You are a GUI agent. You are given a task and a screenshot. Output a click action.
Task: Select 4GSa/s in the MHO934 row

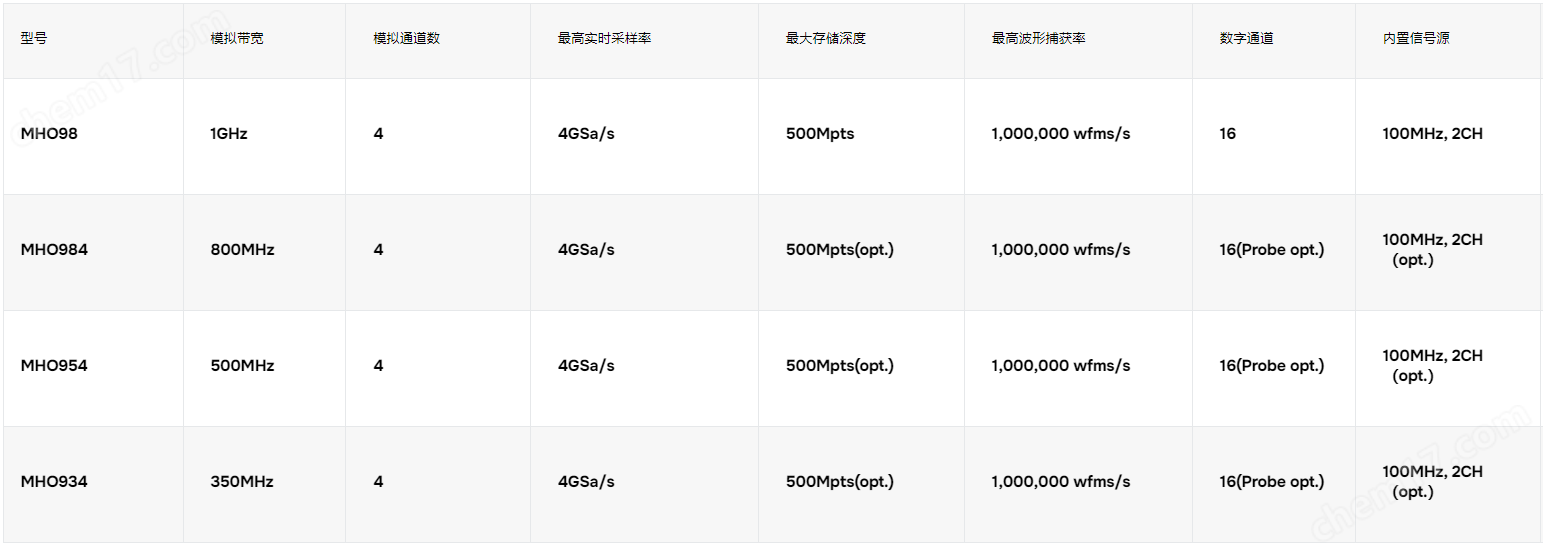(x=586, y=482)
